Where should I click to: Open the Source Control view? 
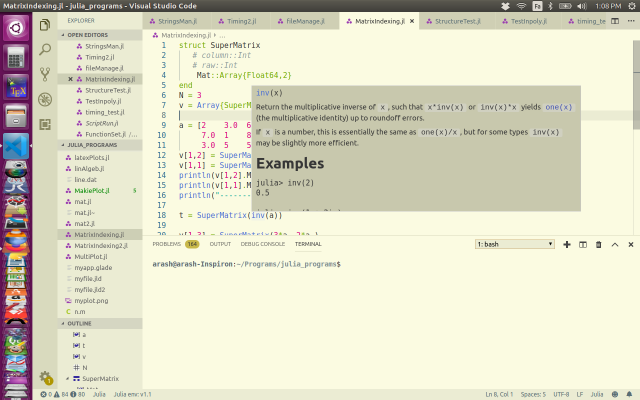click(45, 74)
